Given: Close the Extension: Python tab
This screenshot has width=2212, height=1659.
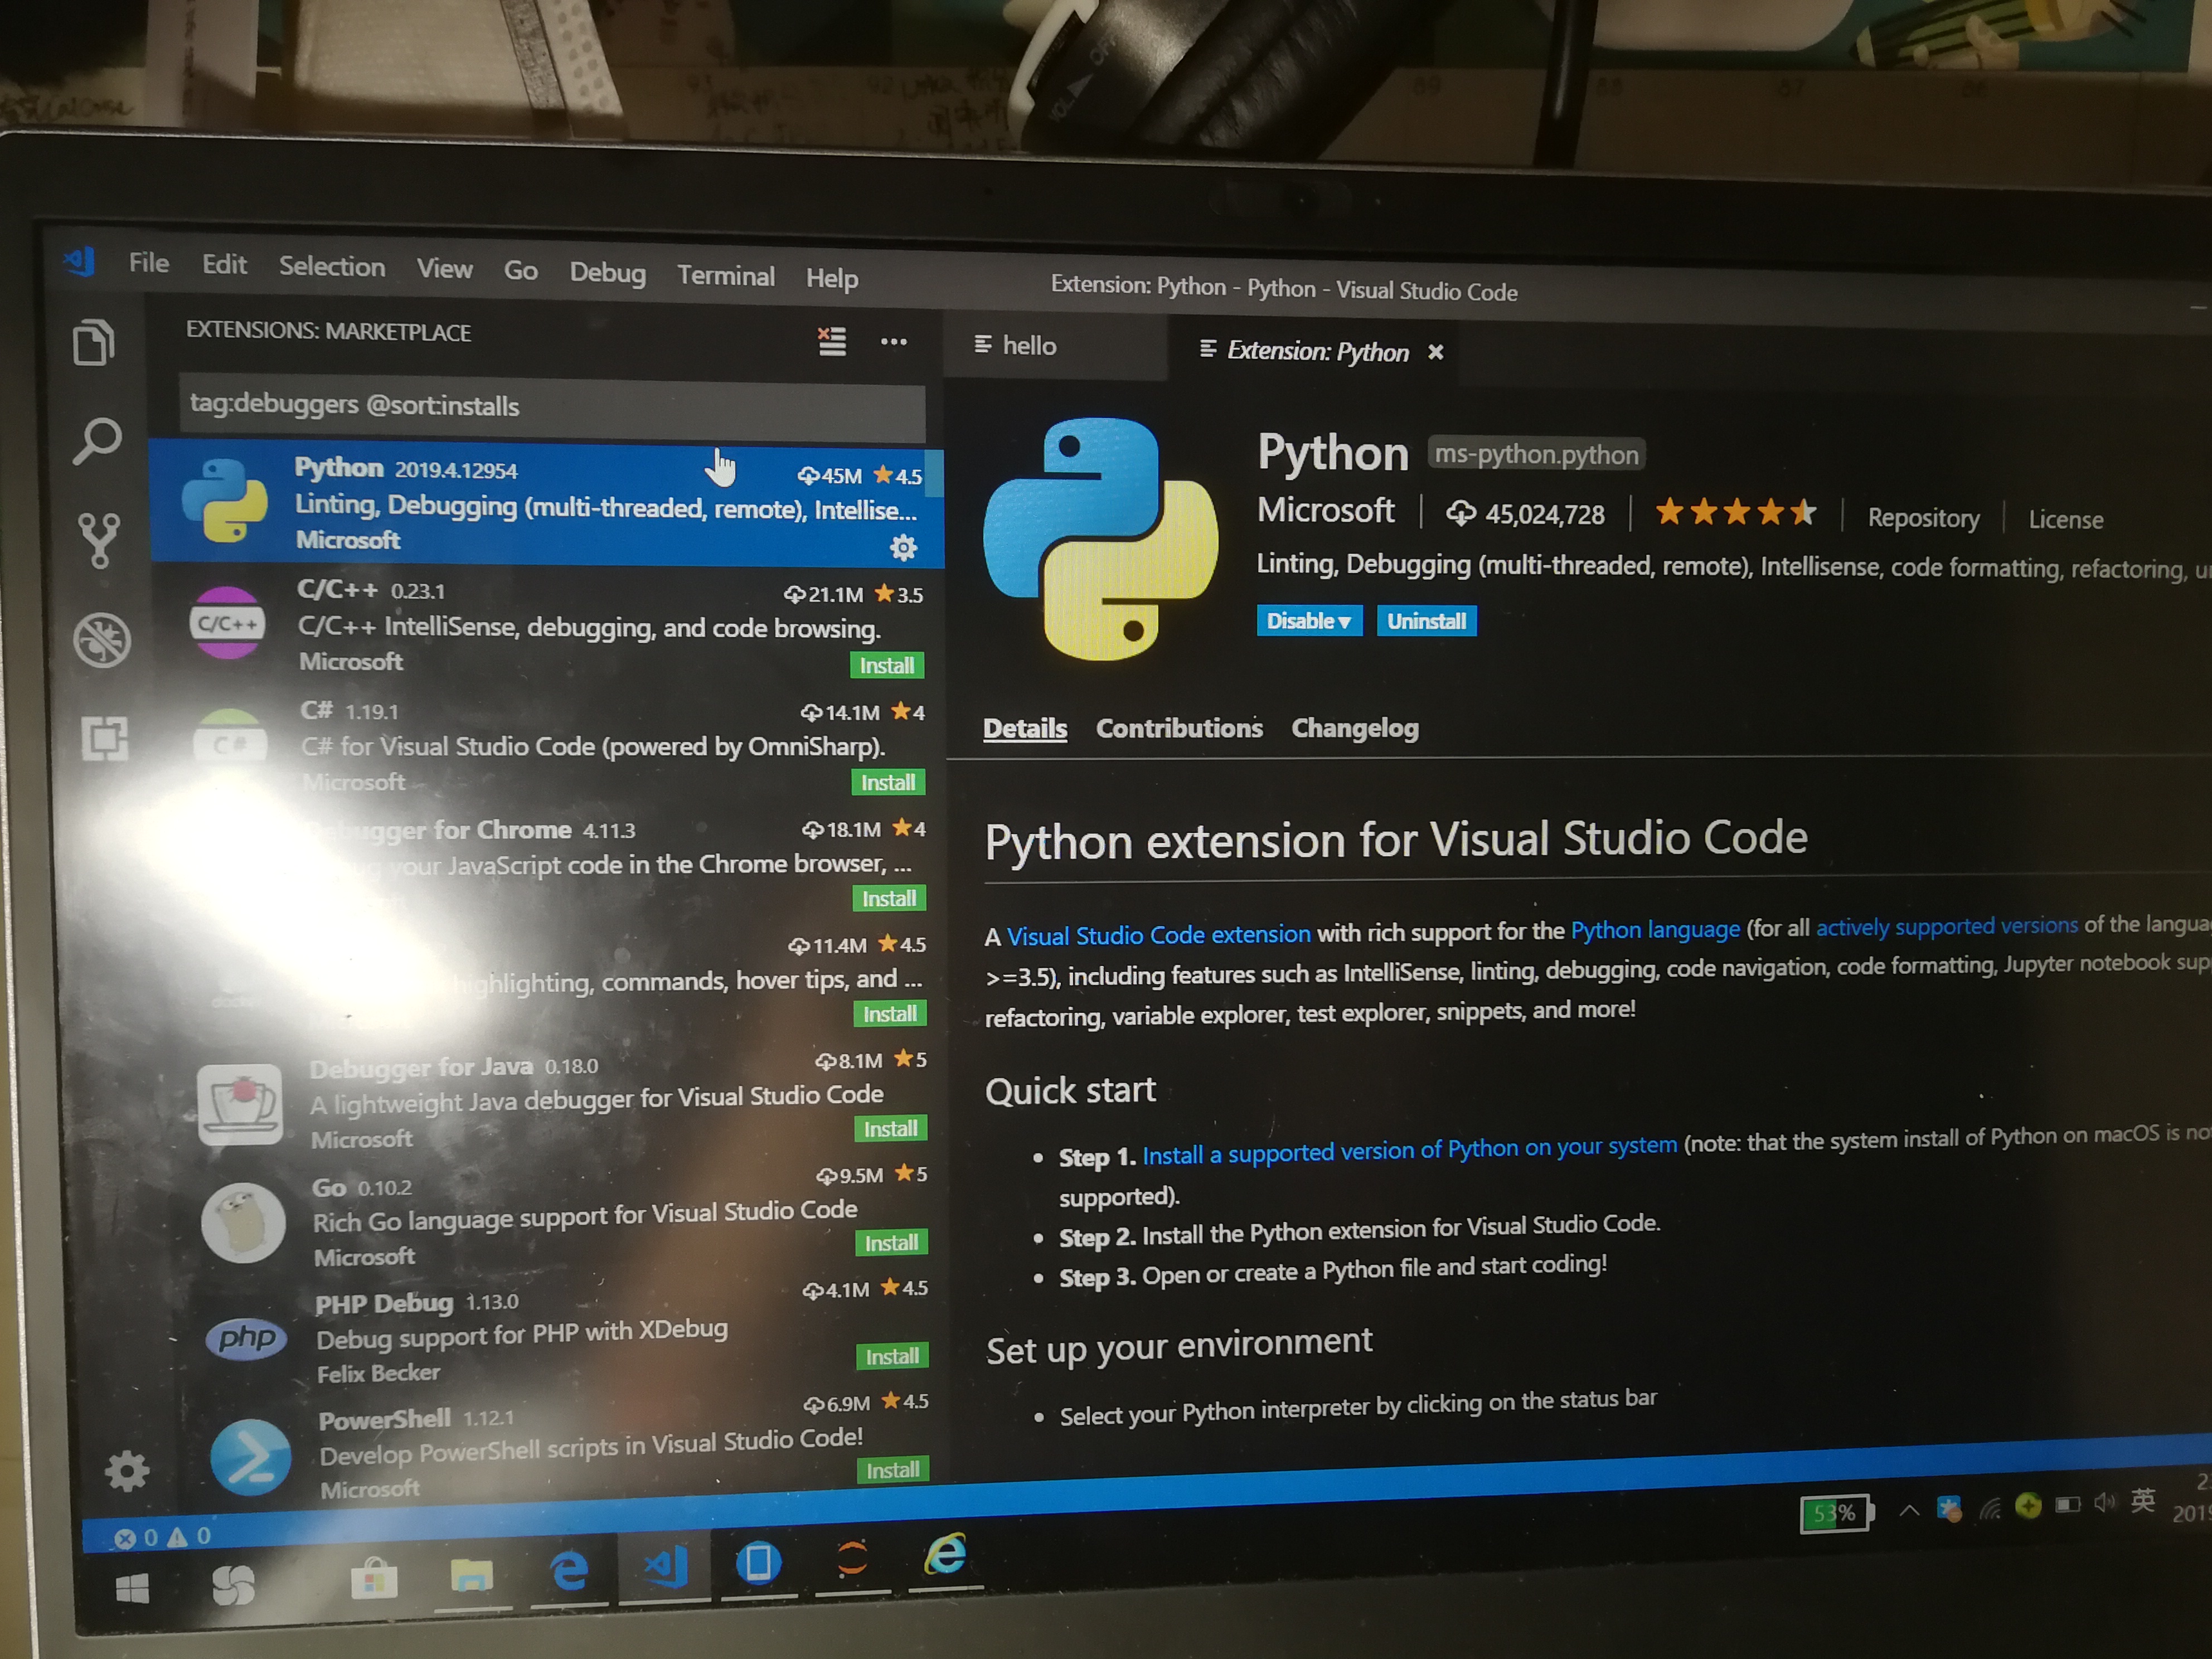Looking at the screenshot, I should pyautogui.click(x=1436, y=352).
